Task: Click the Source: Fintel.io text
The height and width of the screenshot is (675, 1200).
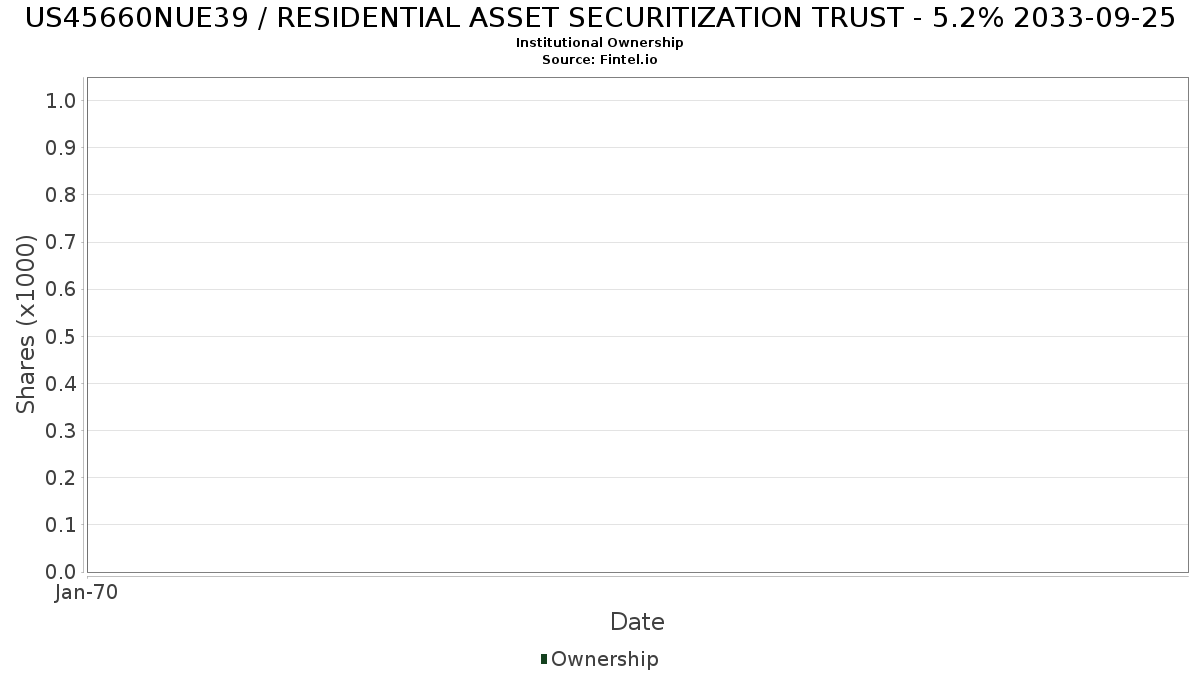Action: [599, 59]
